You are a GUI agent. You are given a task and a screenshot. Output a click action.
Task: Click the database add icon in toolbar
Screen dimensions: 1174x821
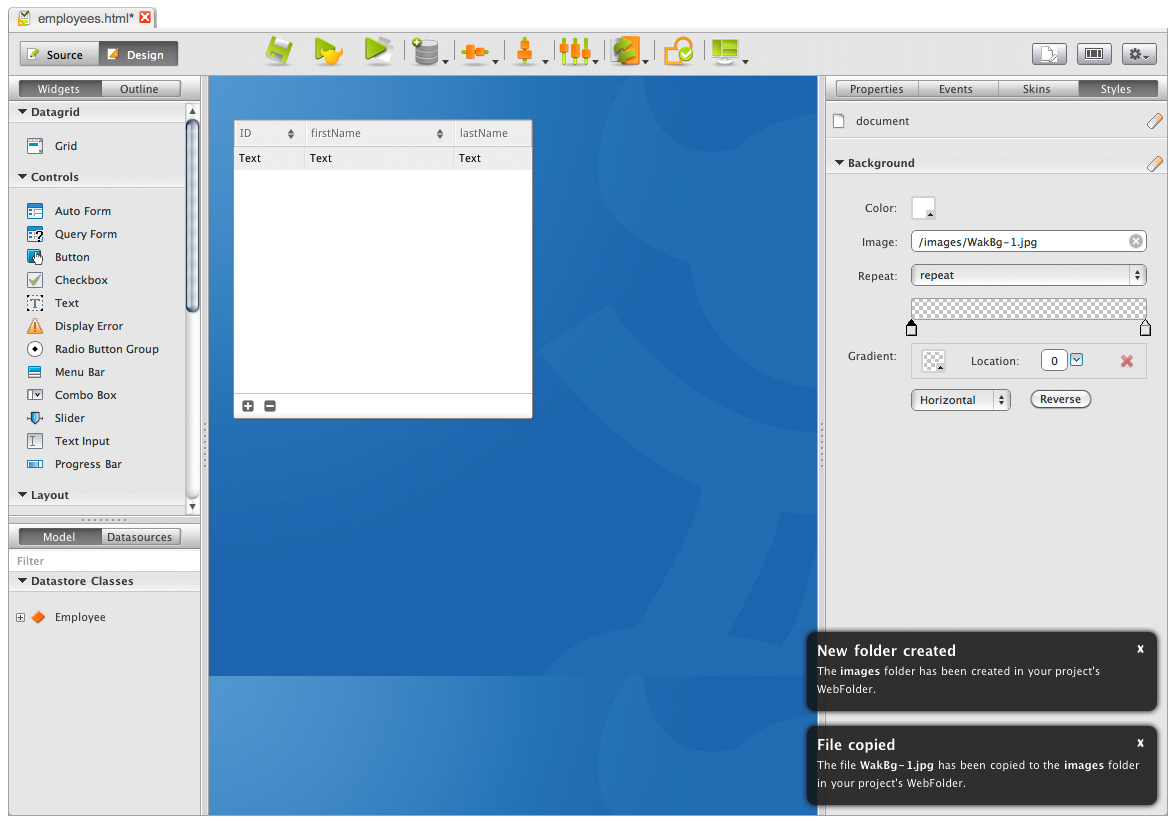pyautogui.click(x=426, y=52)
